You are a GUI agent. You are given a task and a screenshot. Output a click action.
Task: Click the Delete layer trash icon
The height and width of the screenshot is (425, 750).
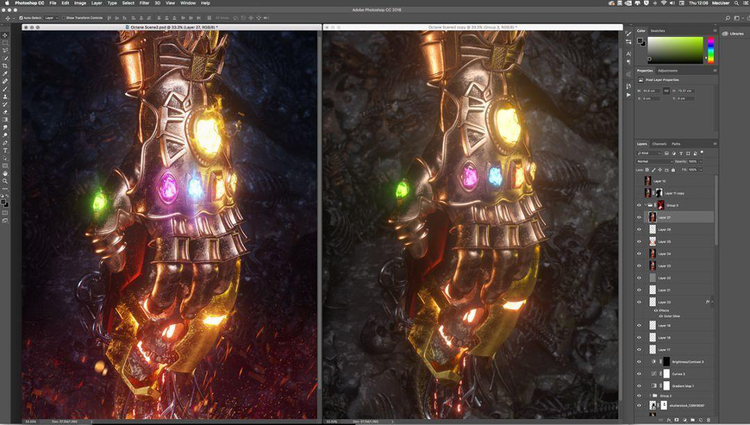(x=708, y=420)
